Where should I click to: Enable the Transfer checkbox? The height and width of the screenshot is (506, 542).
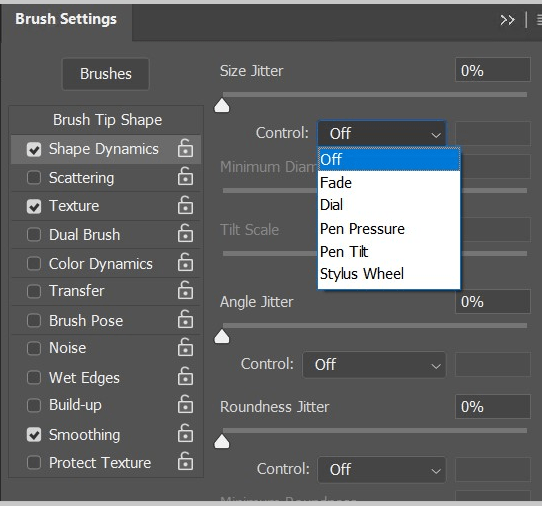pyautogui.click(x=34, y=291)
